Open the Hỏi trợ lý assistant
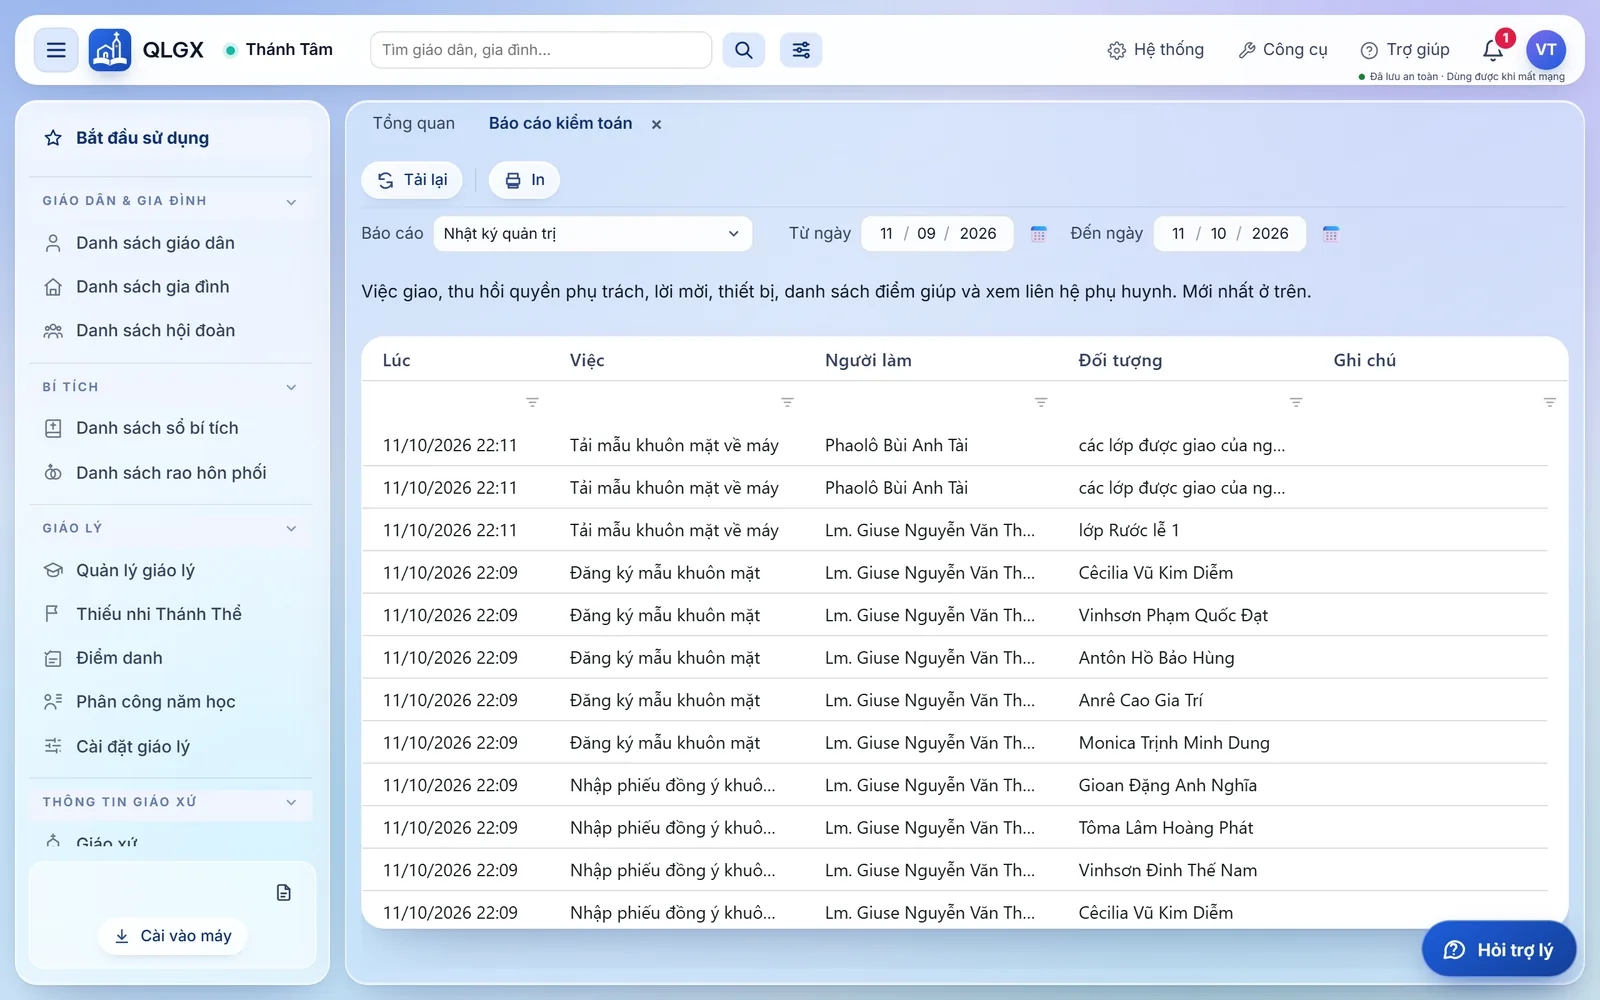 (1499, 950)
